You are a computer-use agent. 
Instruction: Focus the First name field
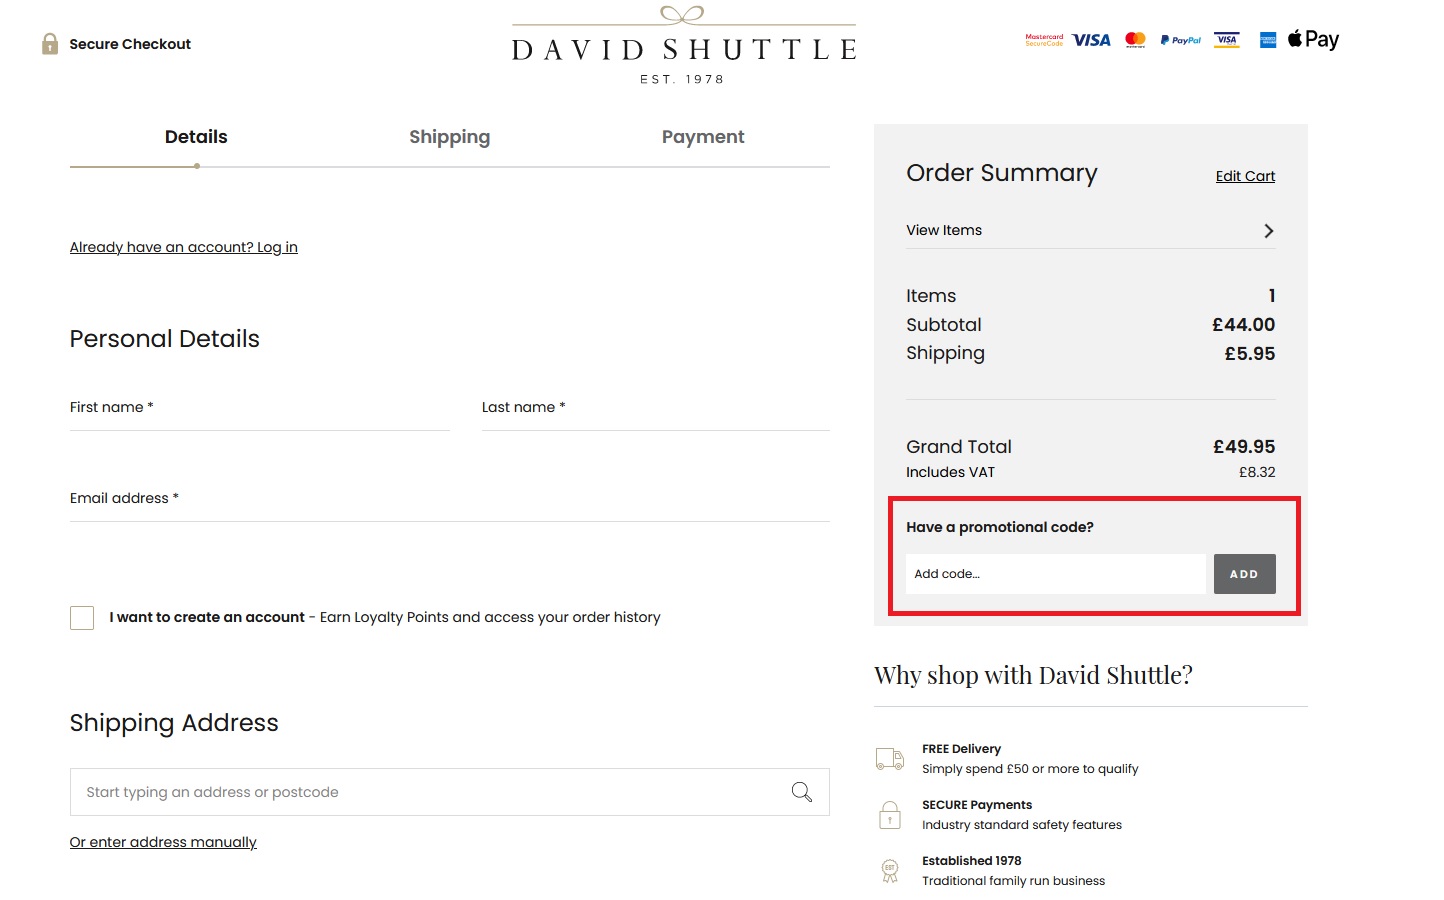coord(260,408)
